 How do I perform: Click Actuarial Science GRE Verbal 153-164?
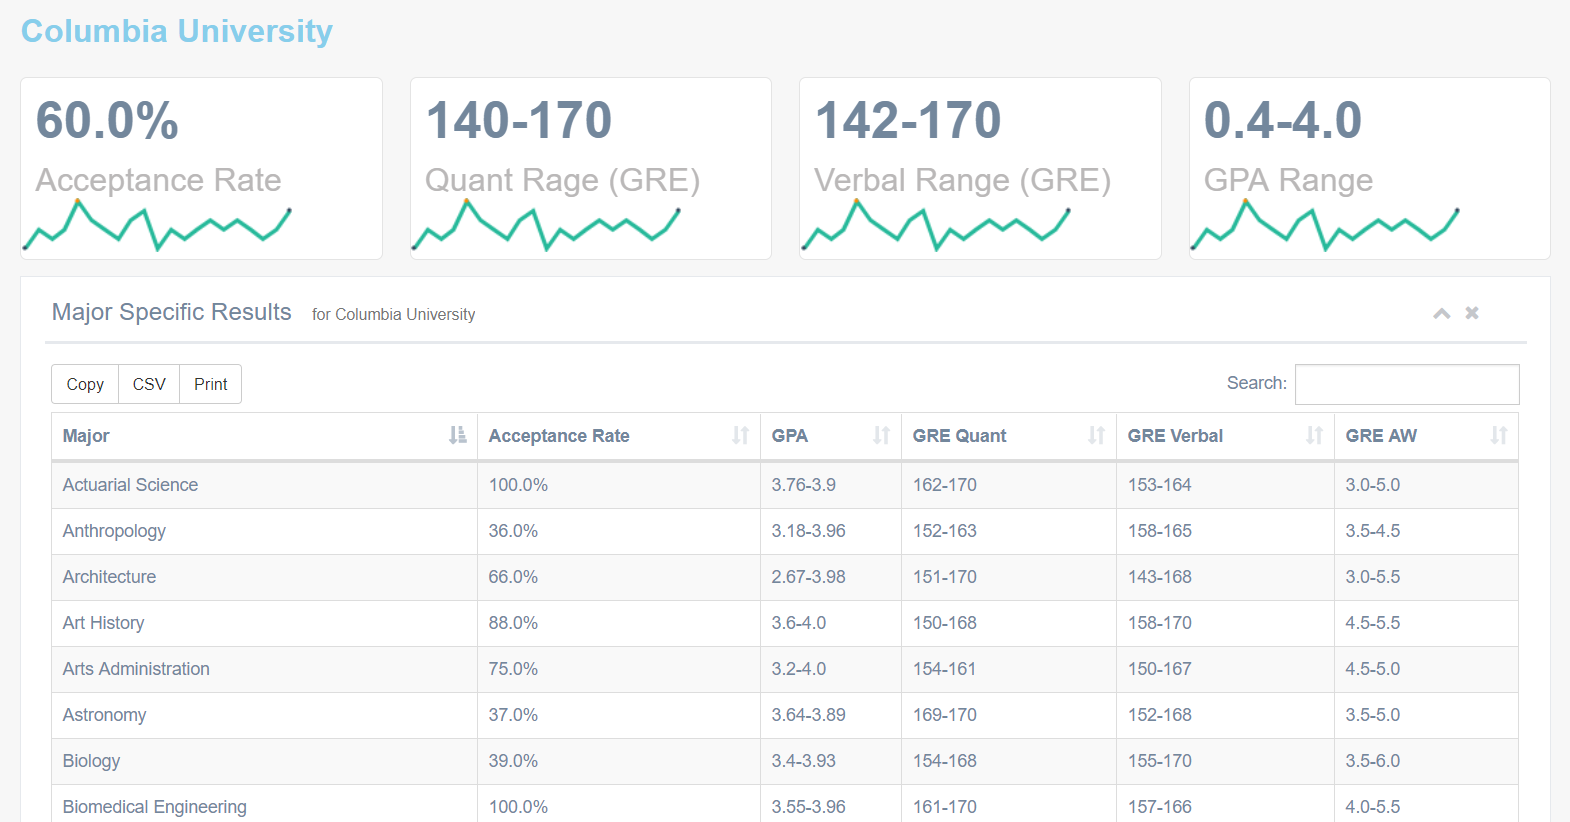[1159, 485]
